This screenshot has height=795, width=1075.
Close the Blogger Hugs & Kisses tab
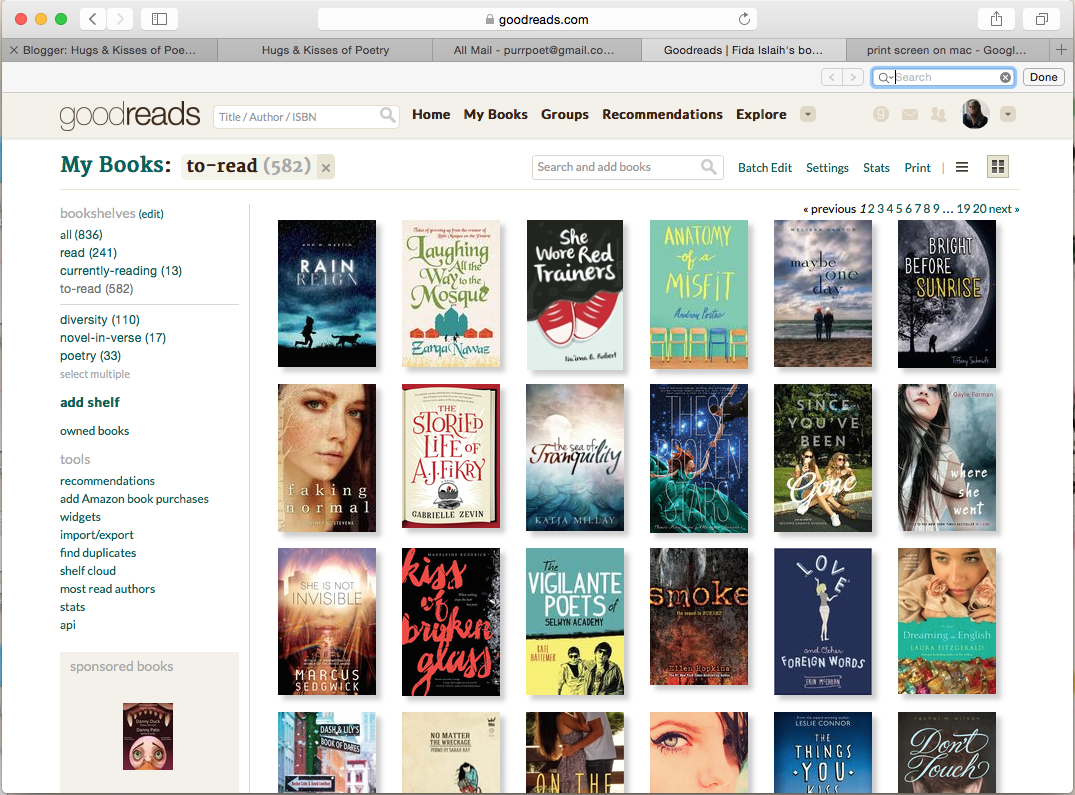click(x=14, y=50)
